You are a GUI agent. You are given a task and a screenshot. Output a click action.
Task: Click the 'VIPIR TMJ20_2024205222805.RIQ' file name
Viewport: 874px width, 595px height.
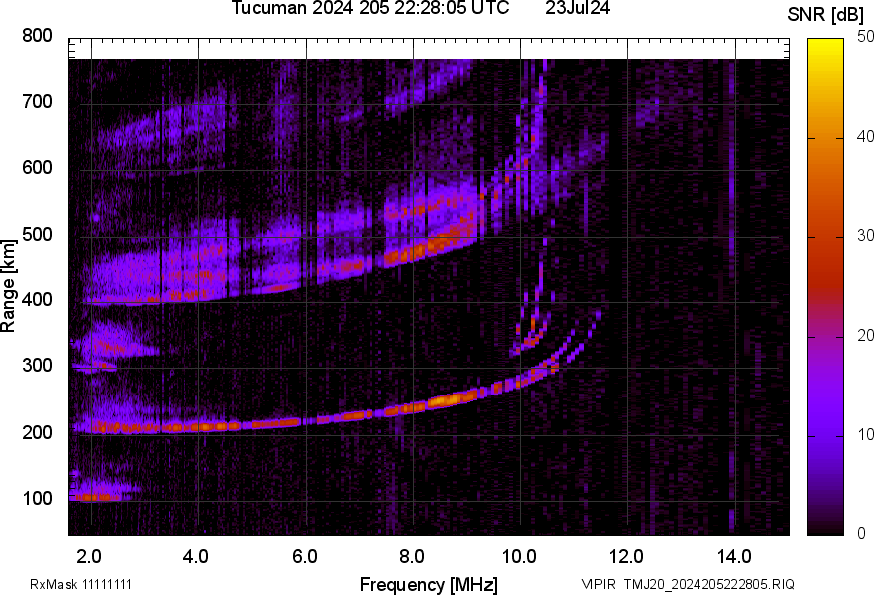tap(688, 584)
